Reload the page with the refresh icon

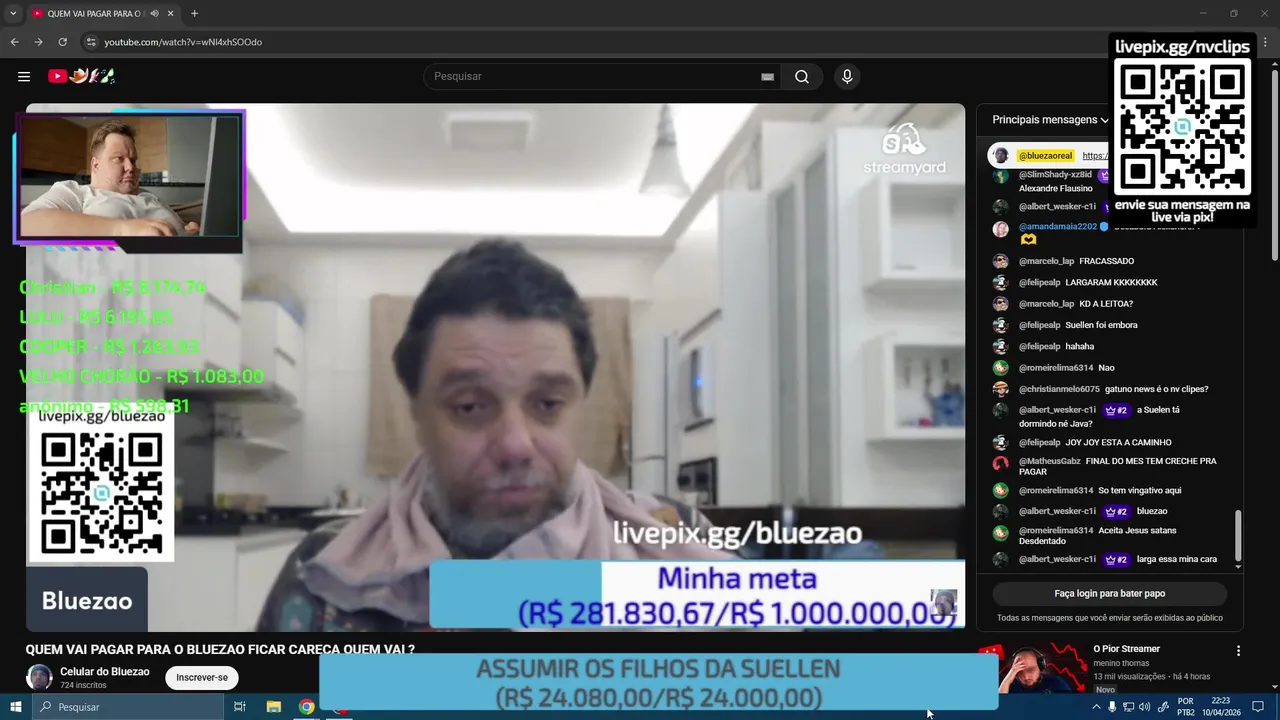coord(62,42)
